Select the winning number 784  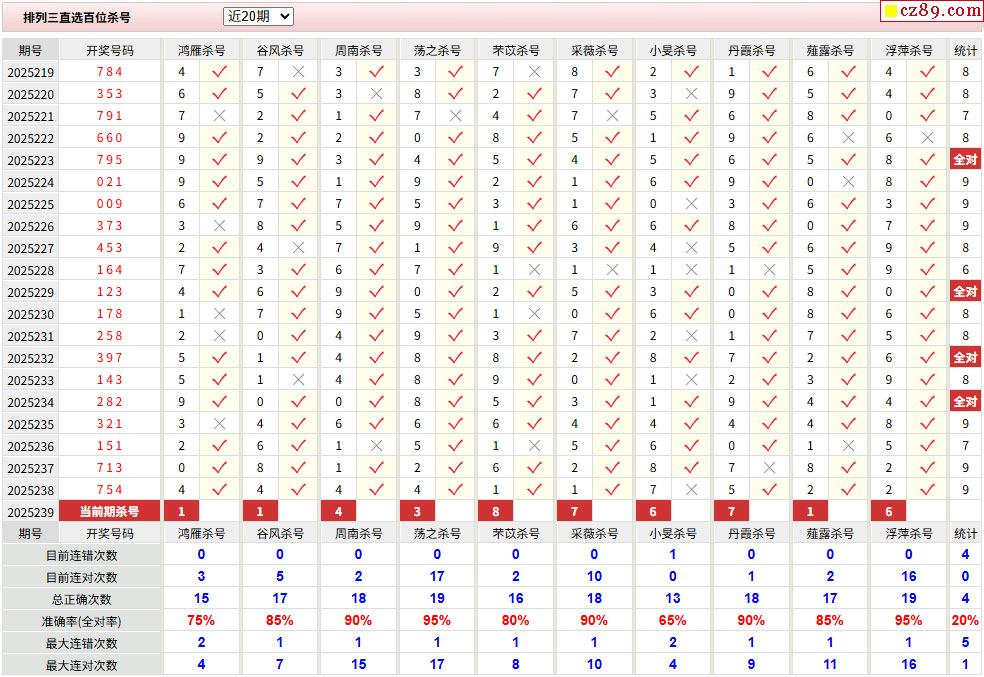(x=110, y=72)
